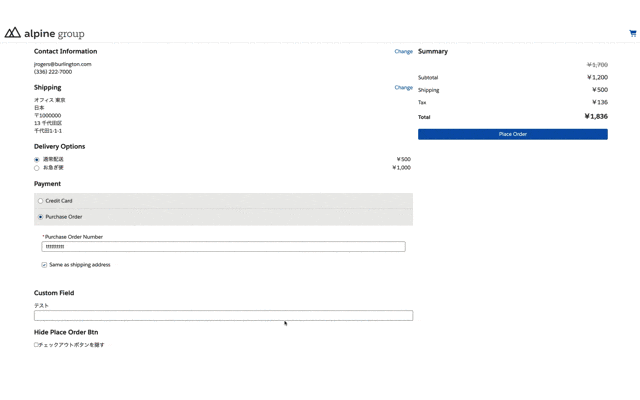Change the Contact Information
The height and width of the screenshot is (400, 640).
coord(403,51)
